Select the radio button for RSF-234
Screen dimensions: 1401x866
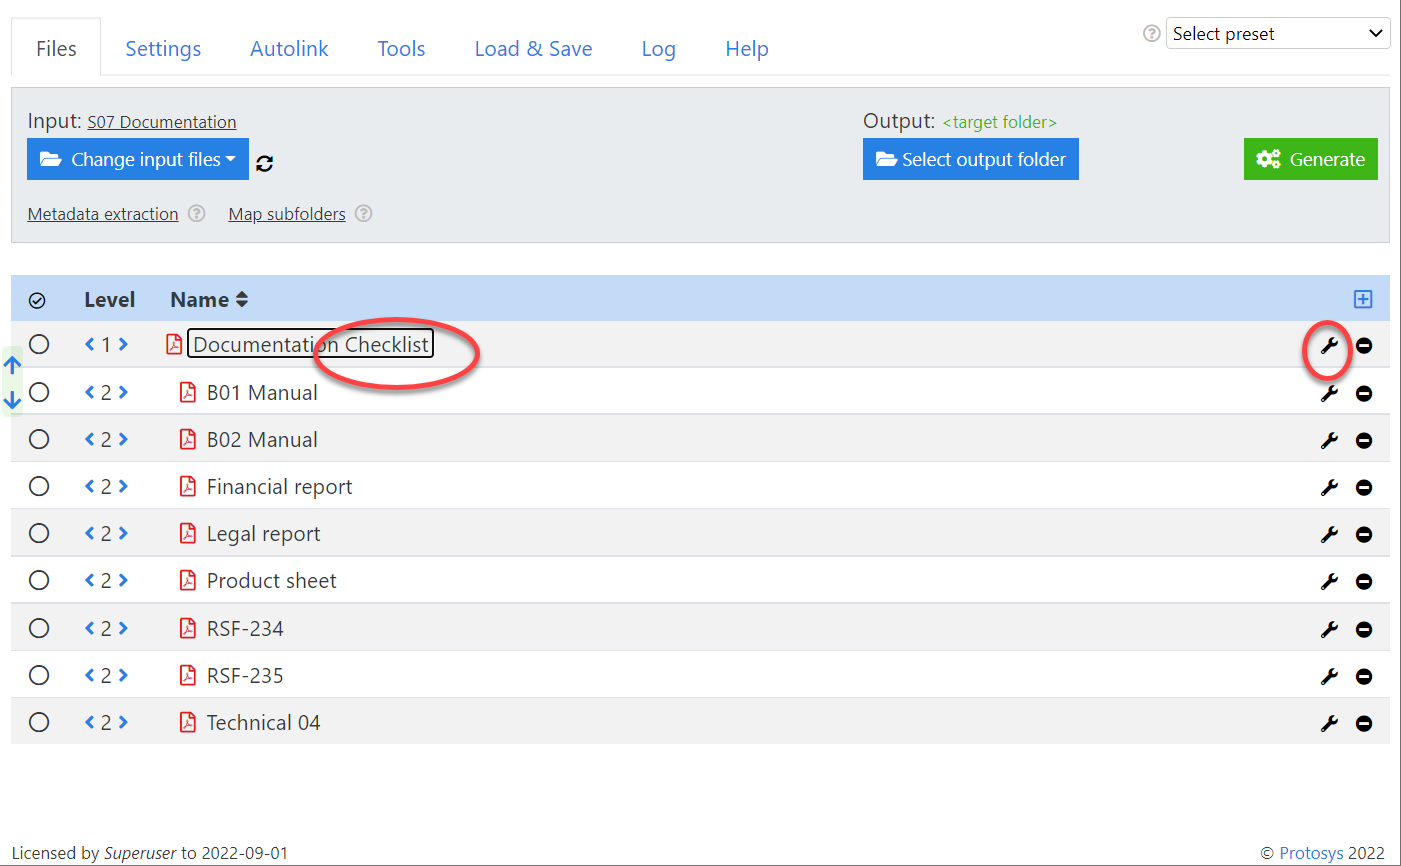pos(39,628)
